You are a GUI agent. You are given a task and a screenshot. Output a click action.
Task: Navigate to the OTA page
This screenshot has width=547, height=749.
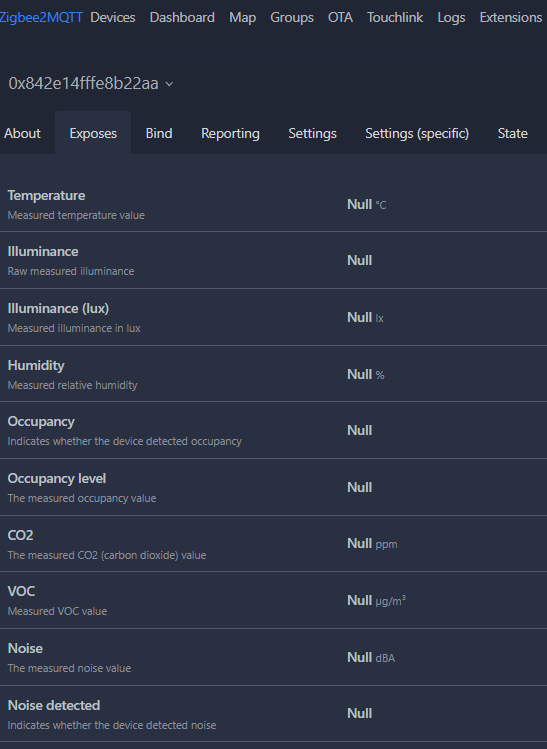click(x=340, y=18)
